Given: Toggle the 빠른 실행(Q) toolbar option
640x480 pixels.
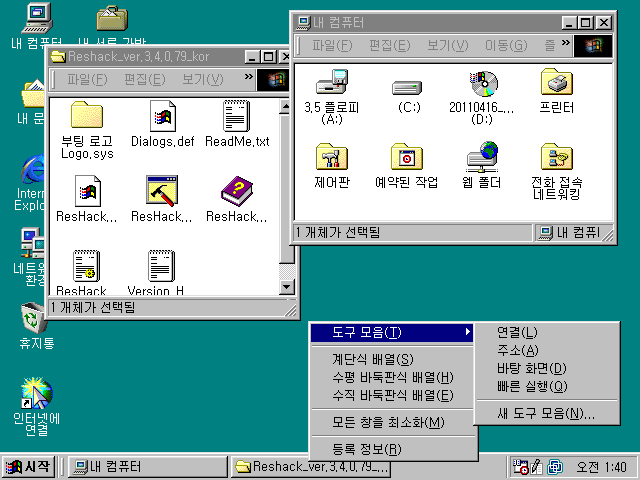Looking at the screenshot, I should (547, 386).
